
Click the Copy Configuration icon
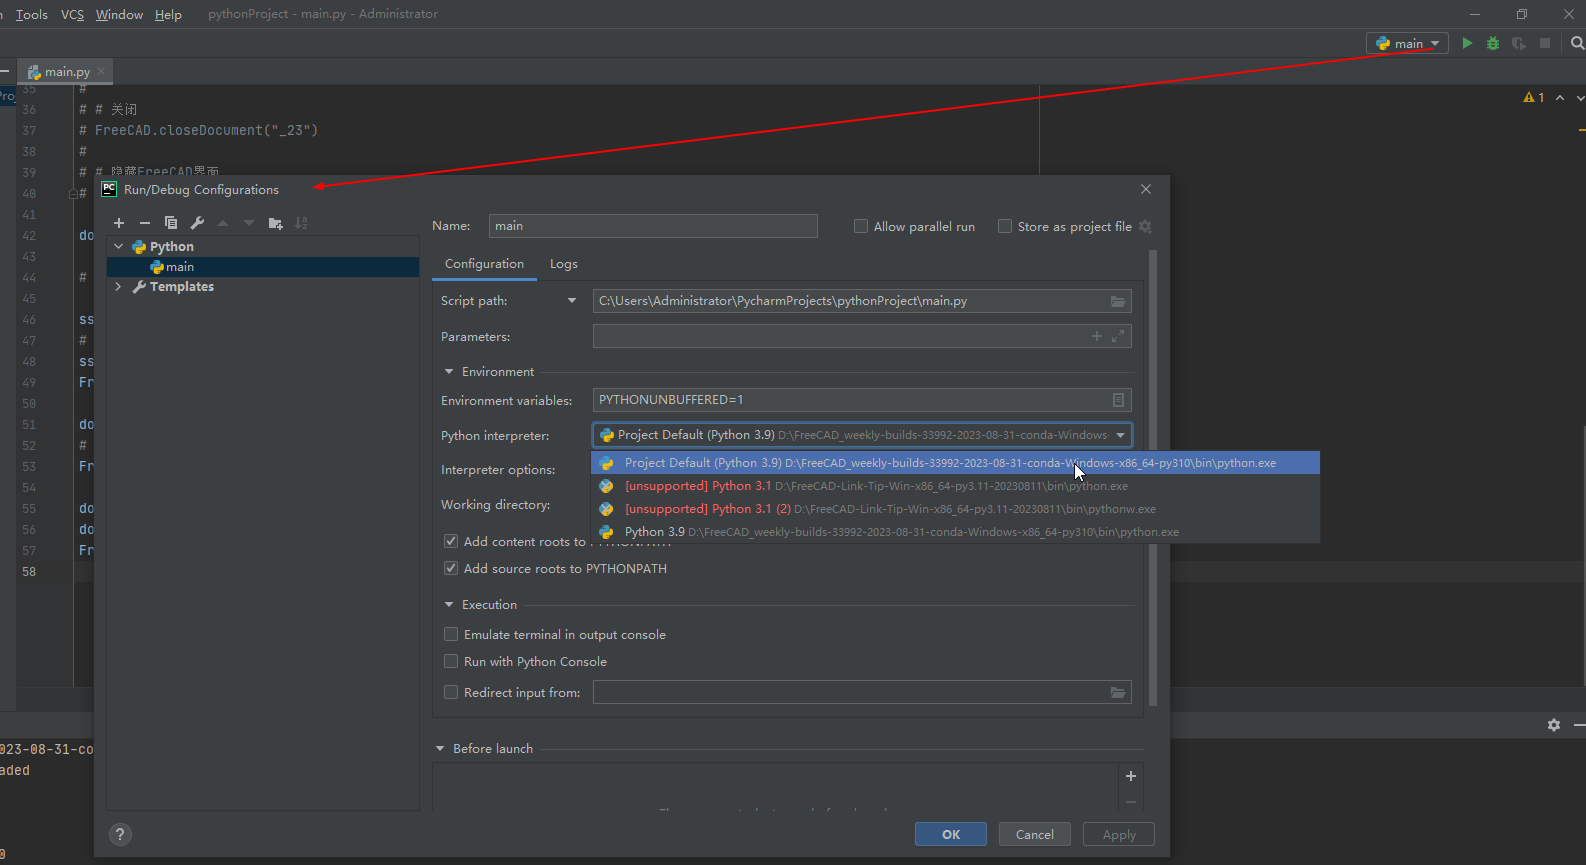(171, 223)
